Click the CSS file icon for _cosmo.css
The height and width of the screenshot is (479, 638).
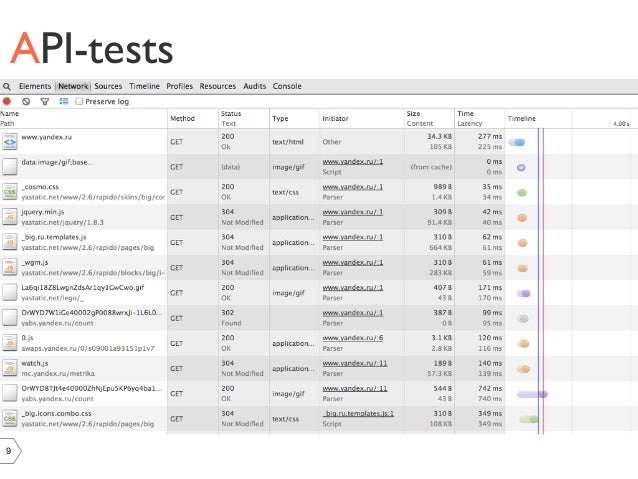(10, 191)
